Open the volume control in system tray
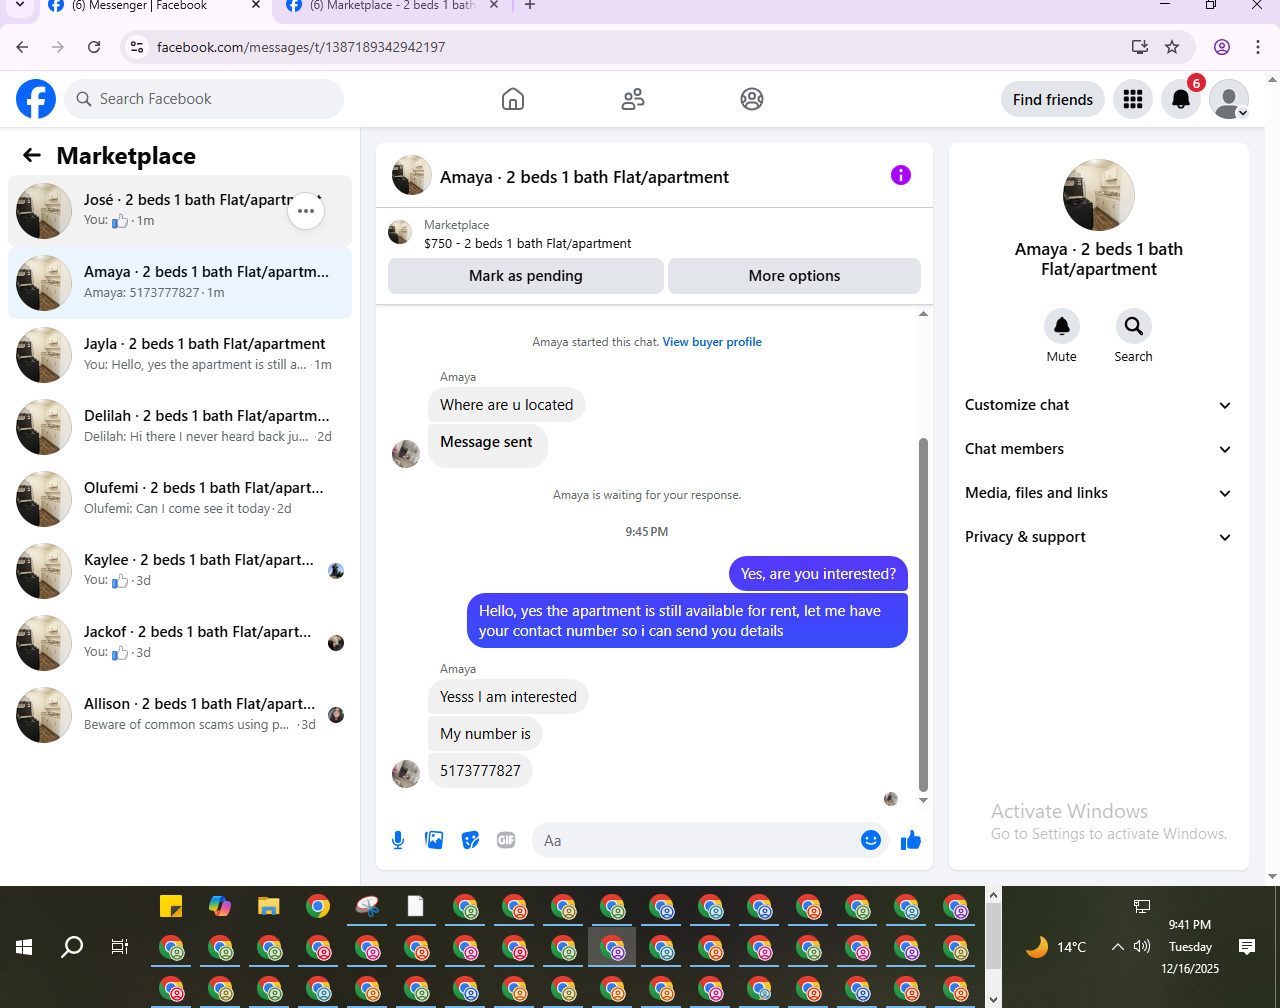 point(1143,947)
